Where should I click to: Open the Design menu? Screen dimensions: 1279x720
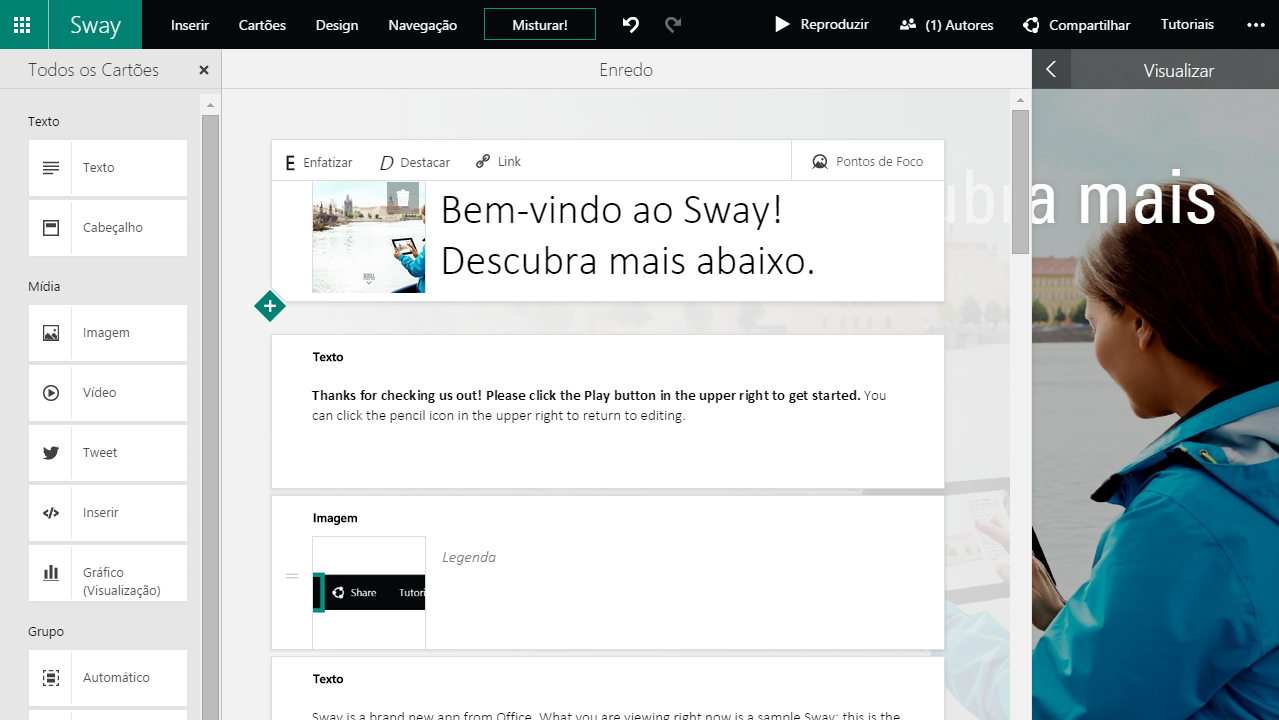coord(337,25)
